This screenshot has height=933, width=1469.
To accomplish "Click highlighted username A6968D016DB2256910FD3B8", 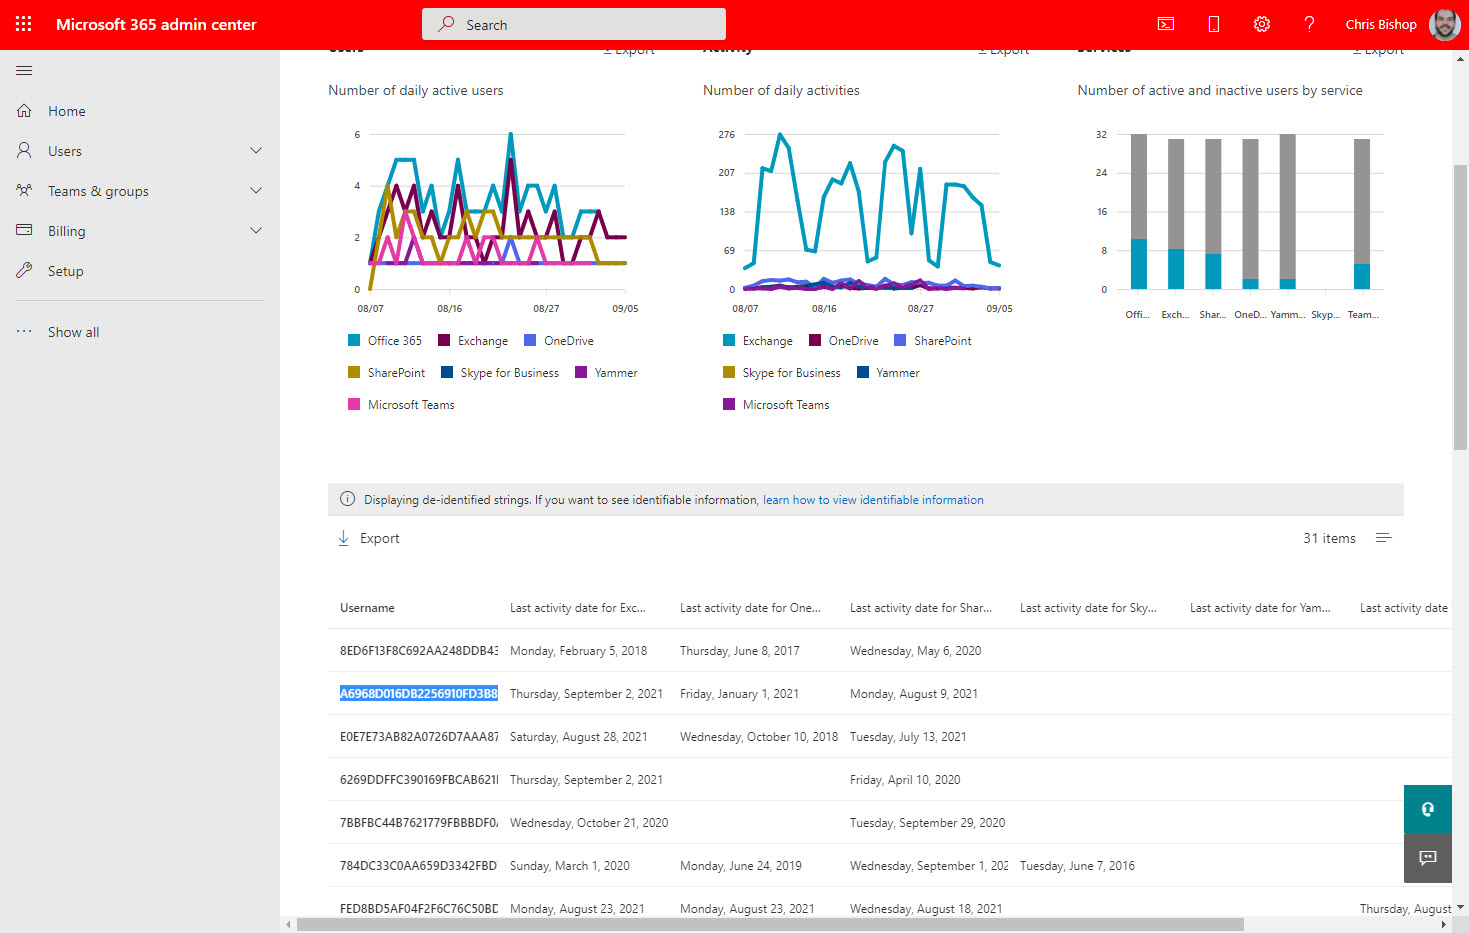I will click(419, 694).
